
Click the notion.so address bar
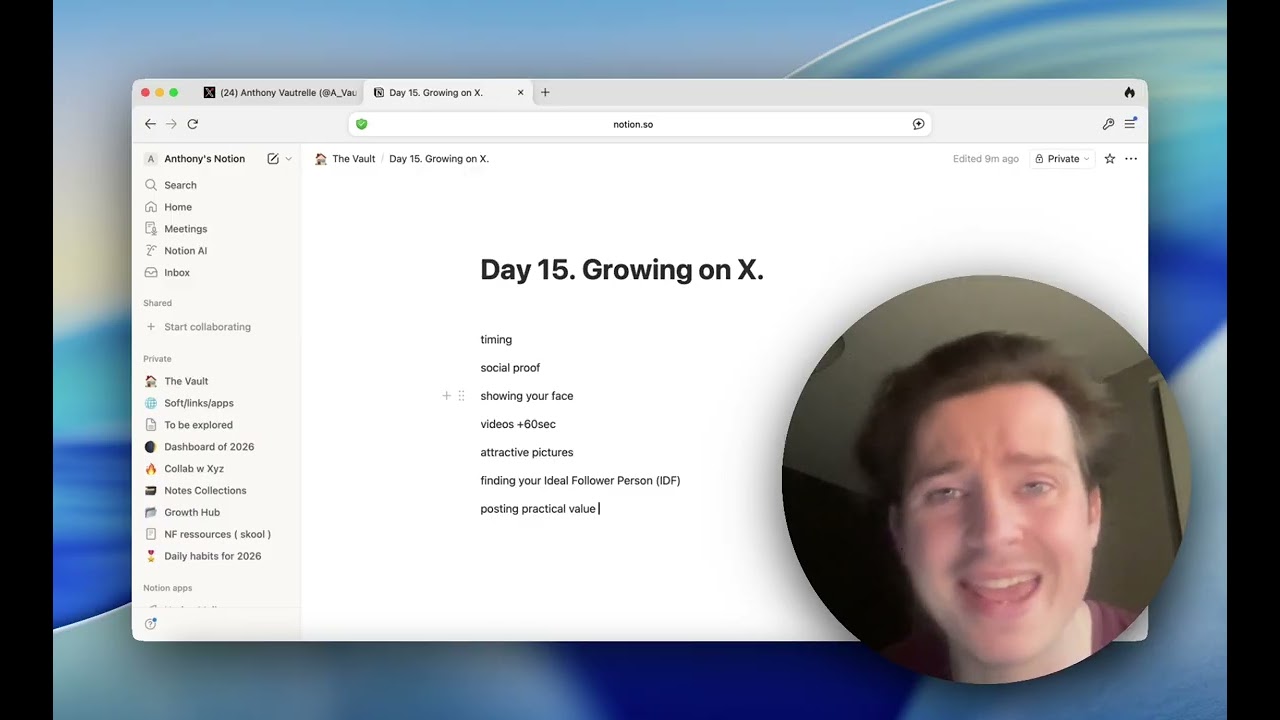(640, 124)
